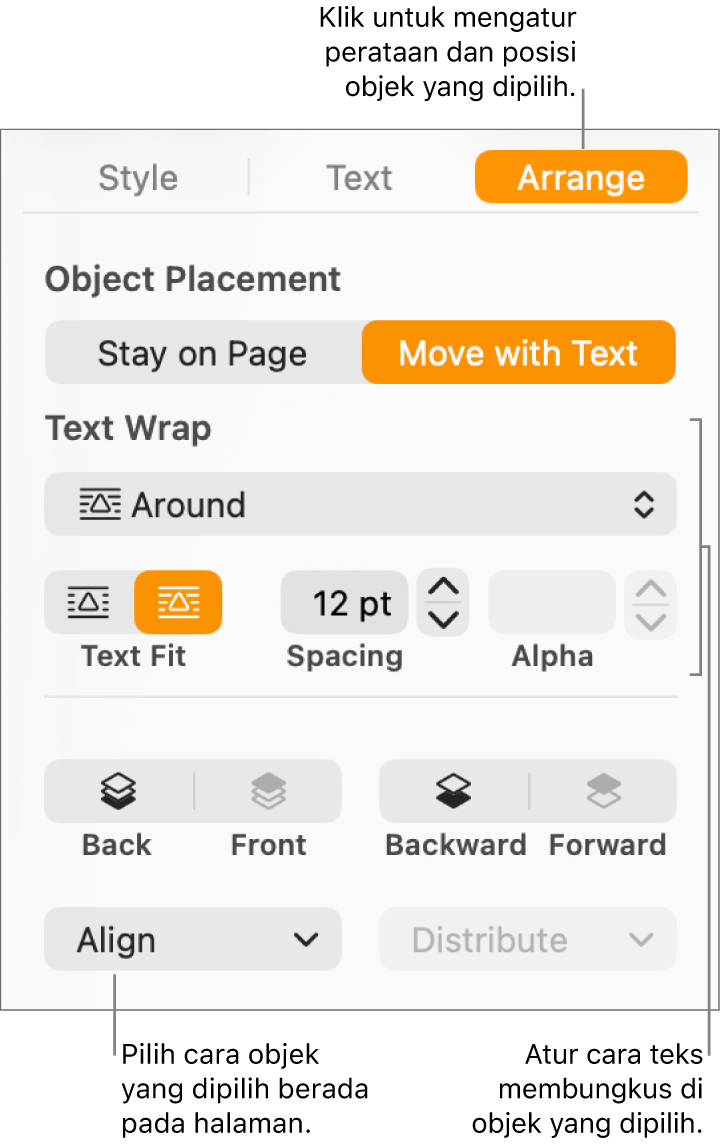
Task: Select the Arrange tab
Action: [x=581, y=178]
